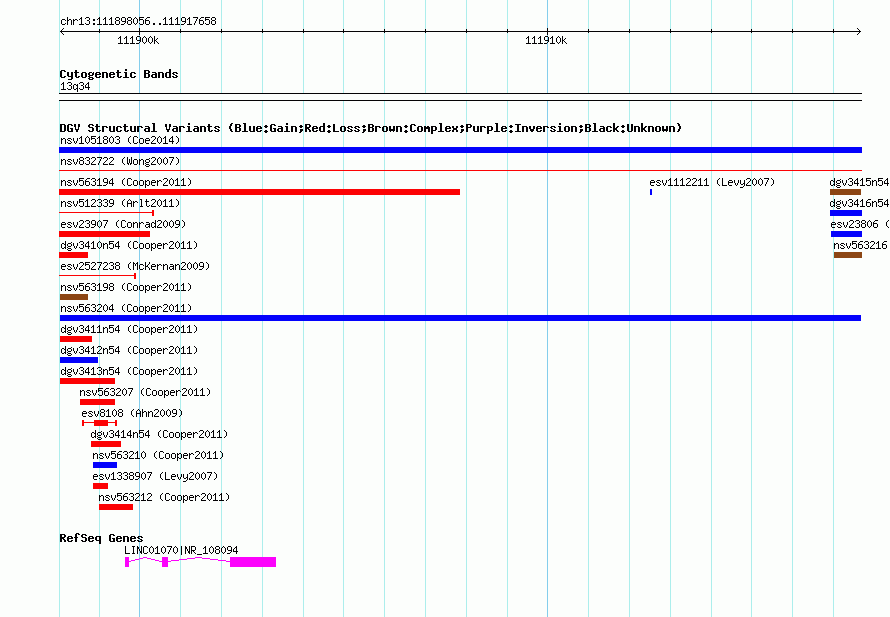Select the blue nsv1051803 gain bar

tap(460, 150)
